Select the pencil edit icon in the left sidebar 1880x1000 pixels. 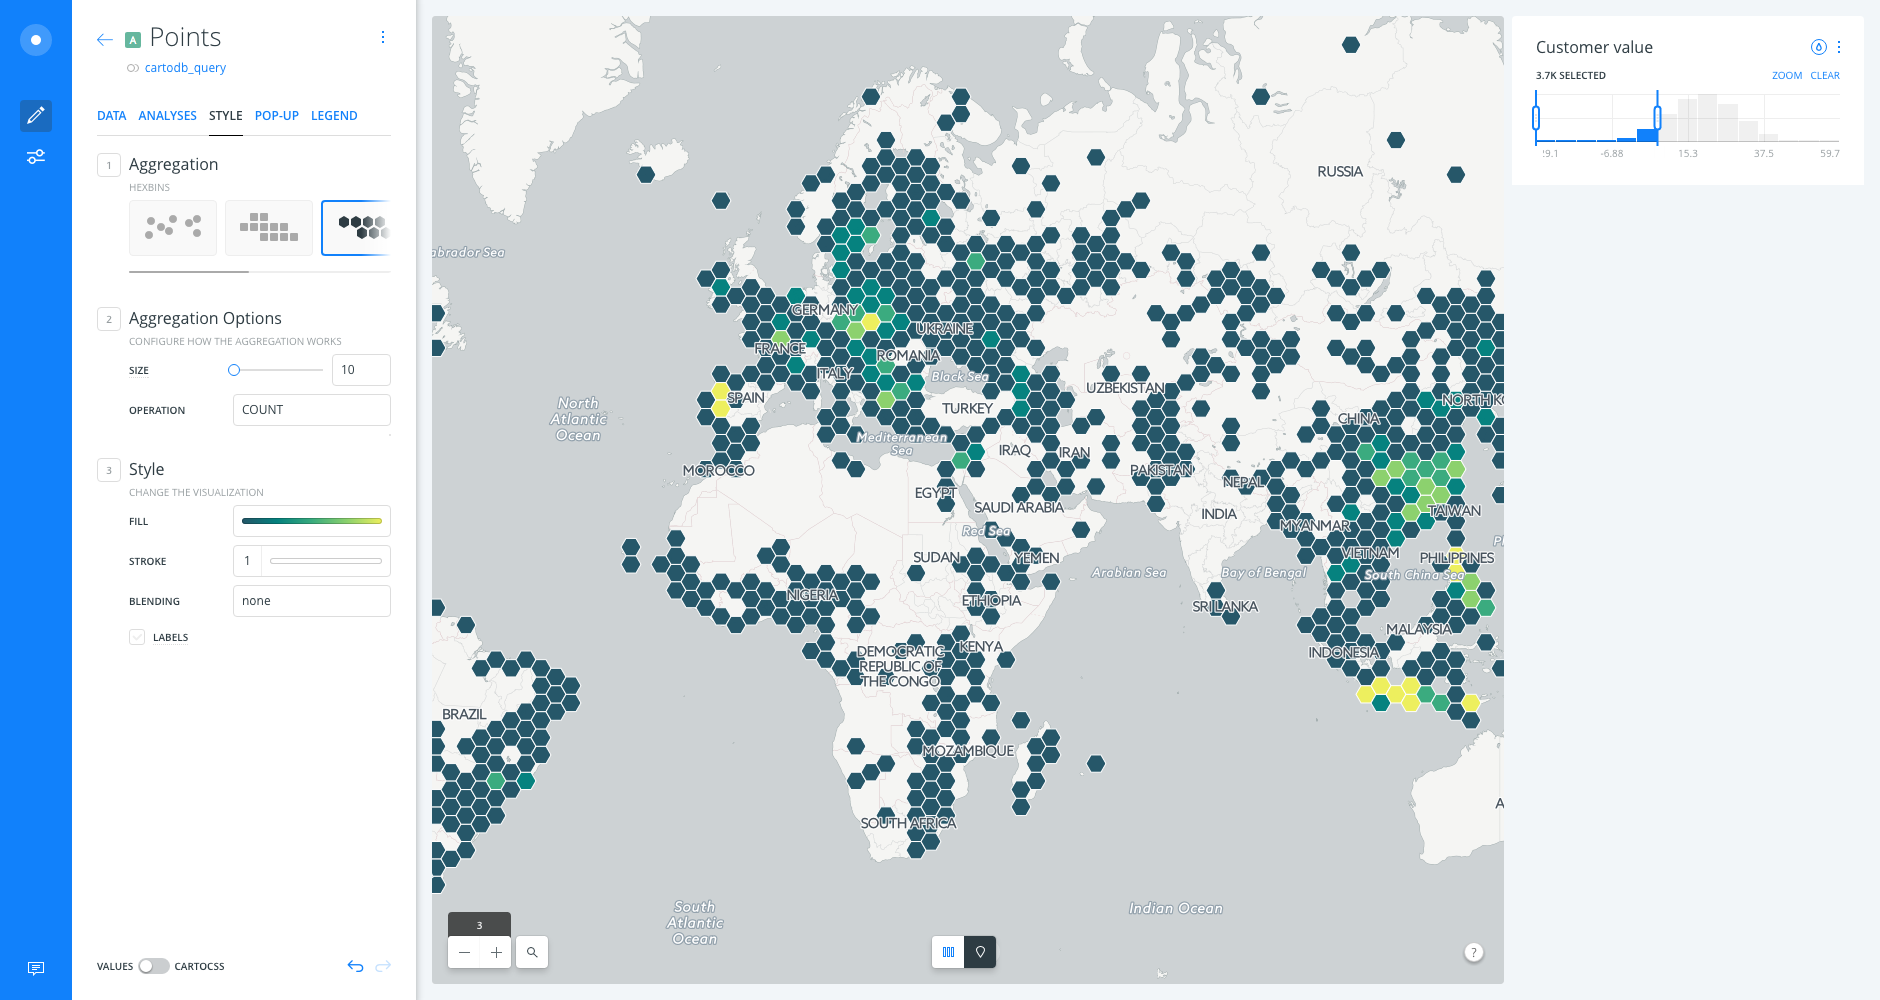point(36,116)
